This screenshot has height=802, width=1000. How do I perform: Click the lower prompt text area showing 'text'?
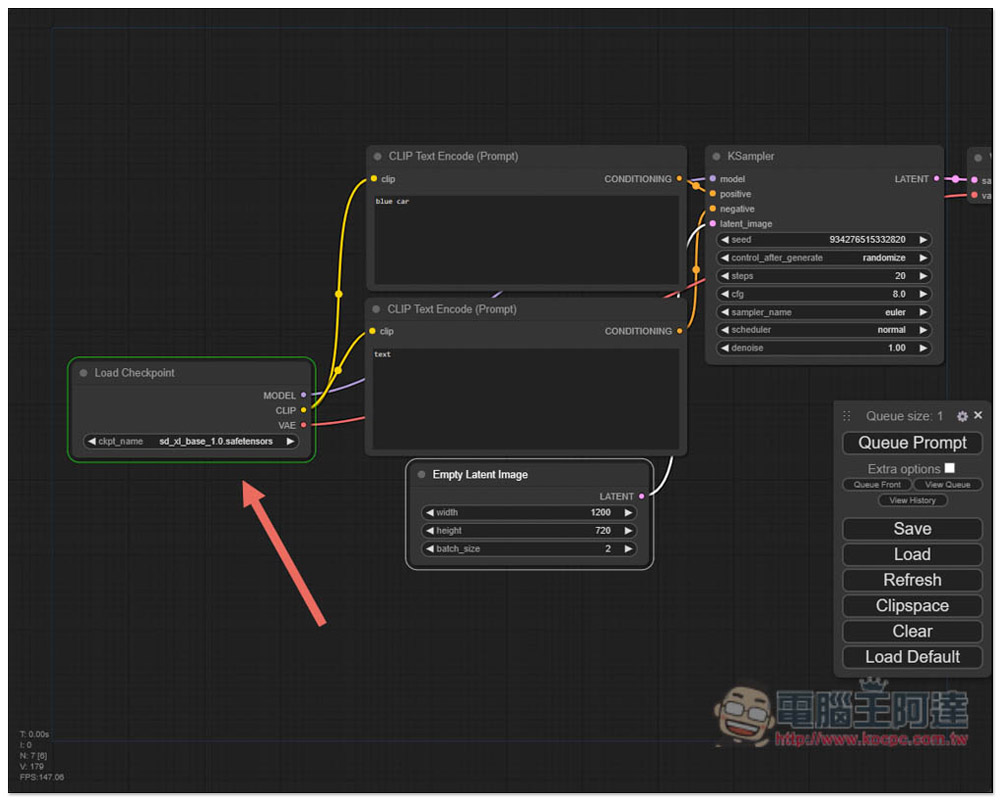526,399
